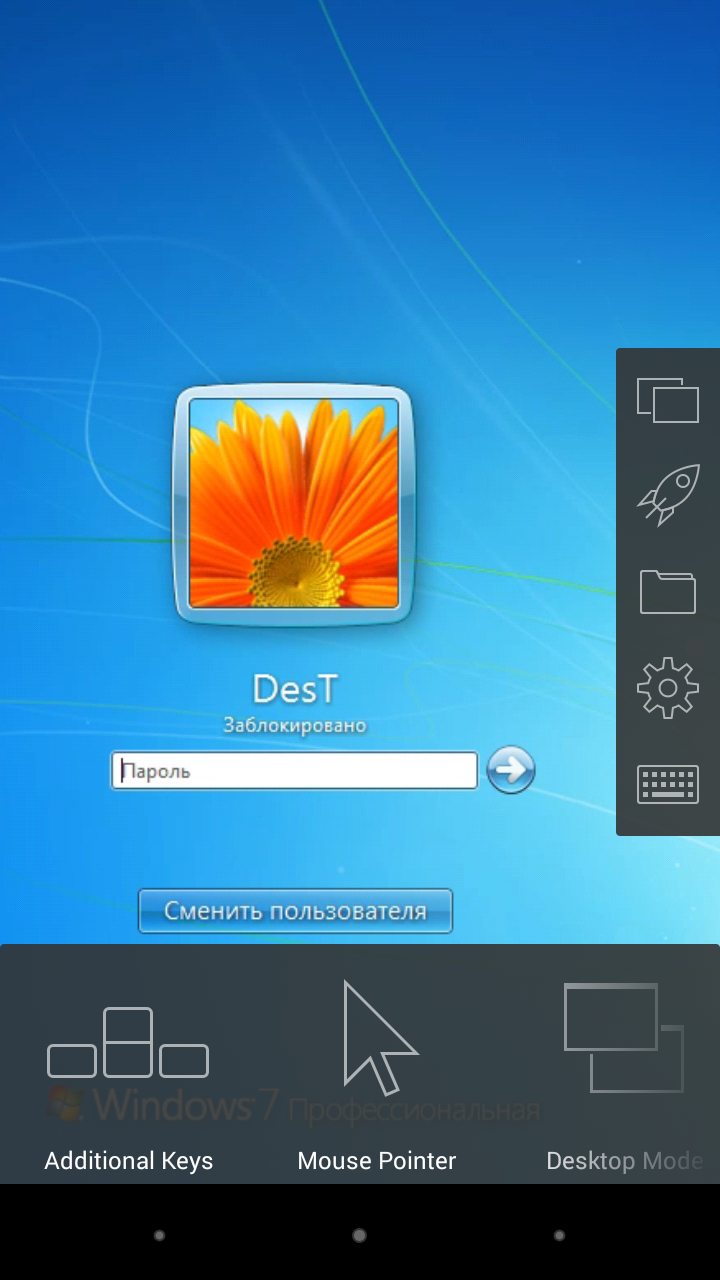
Task: Open the file manager folder icon
Action: pos(668,591)
